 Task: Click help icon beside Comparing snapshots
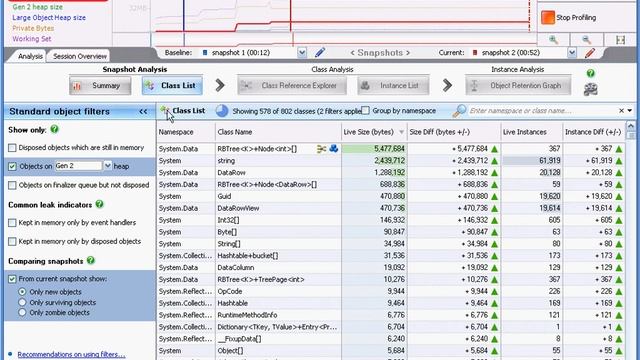[91, 260]
